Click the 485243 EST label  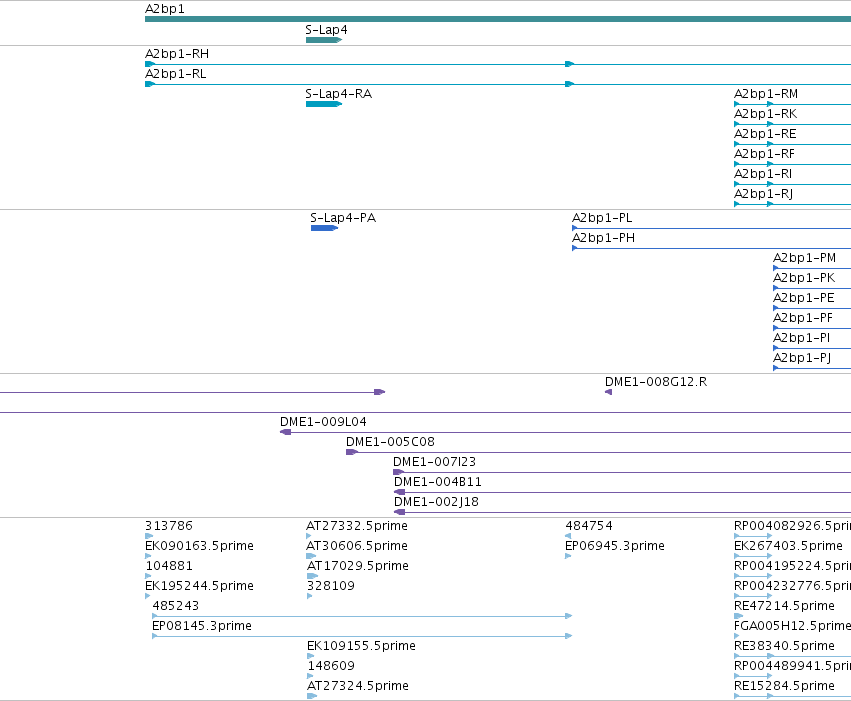(x=176, y=607)
